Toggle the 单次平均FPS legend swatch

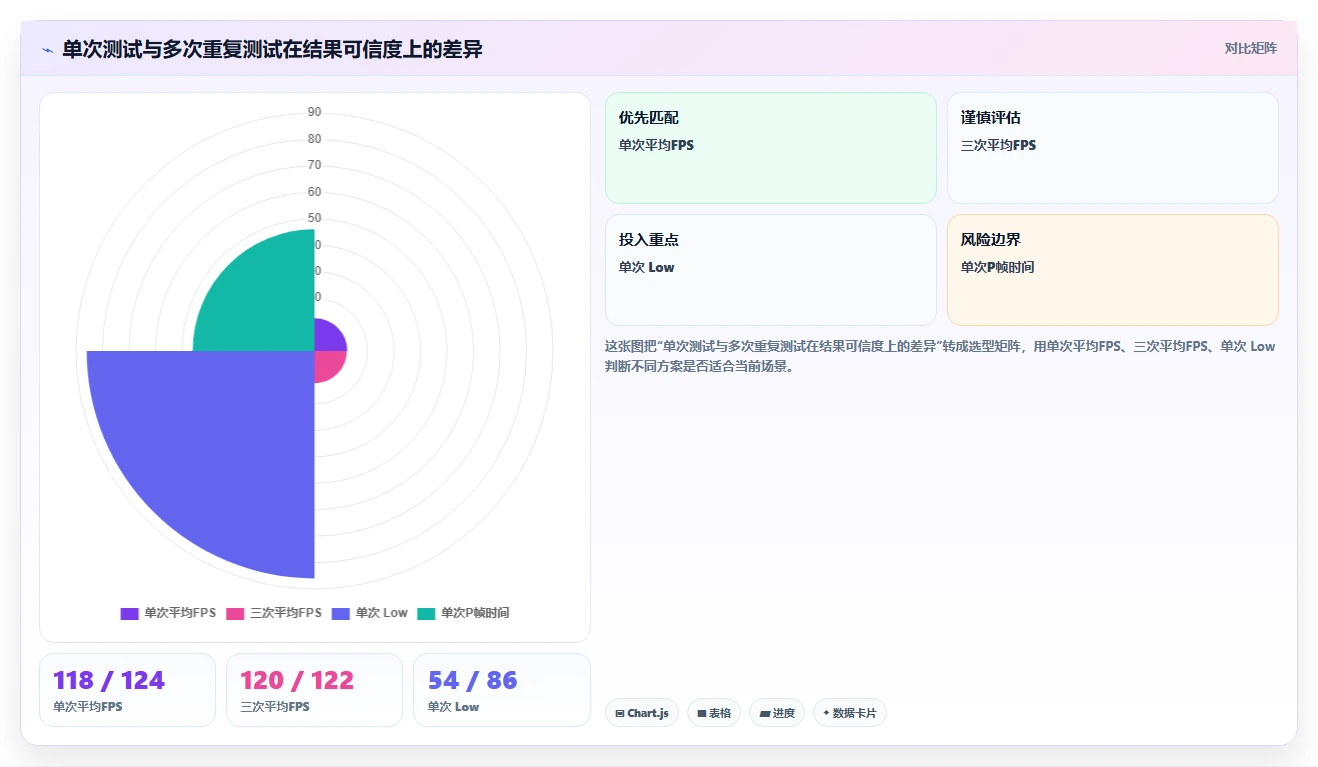pos(130,613)
